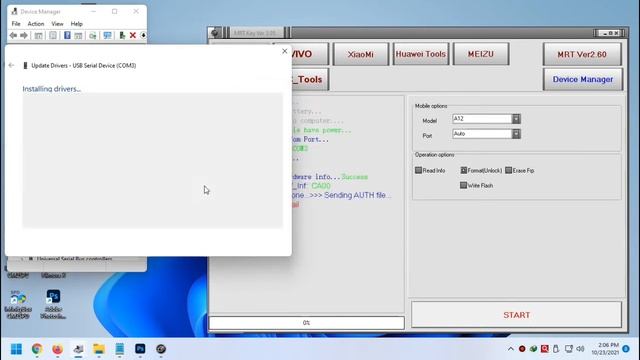Click the round dark MRT taskbar icon
The image size is (640, 360).
161,349
